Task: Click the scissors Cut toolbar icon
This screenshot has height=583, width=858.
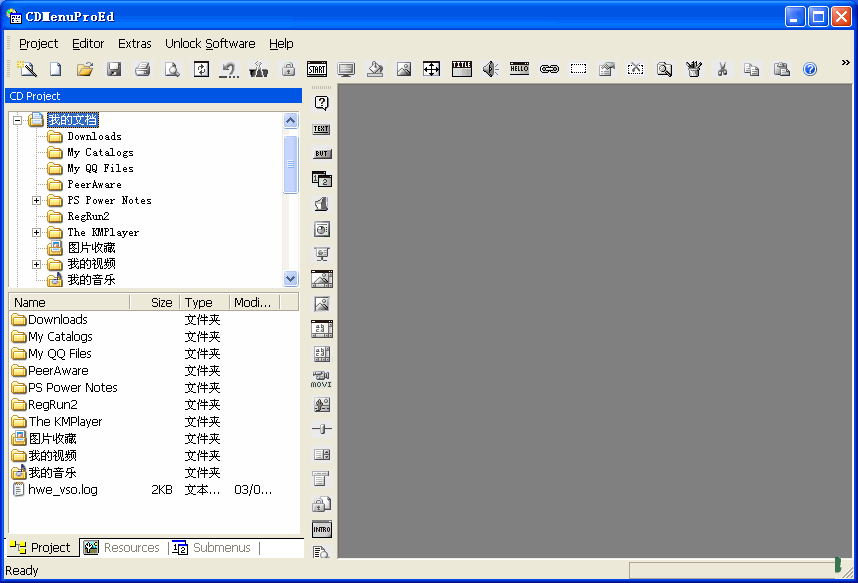Action: coord(721,69)
